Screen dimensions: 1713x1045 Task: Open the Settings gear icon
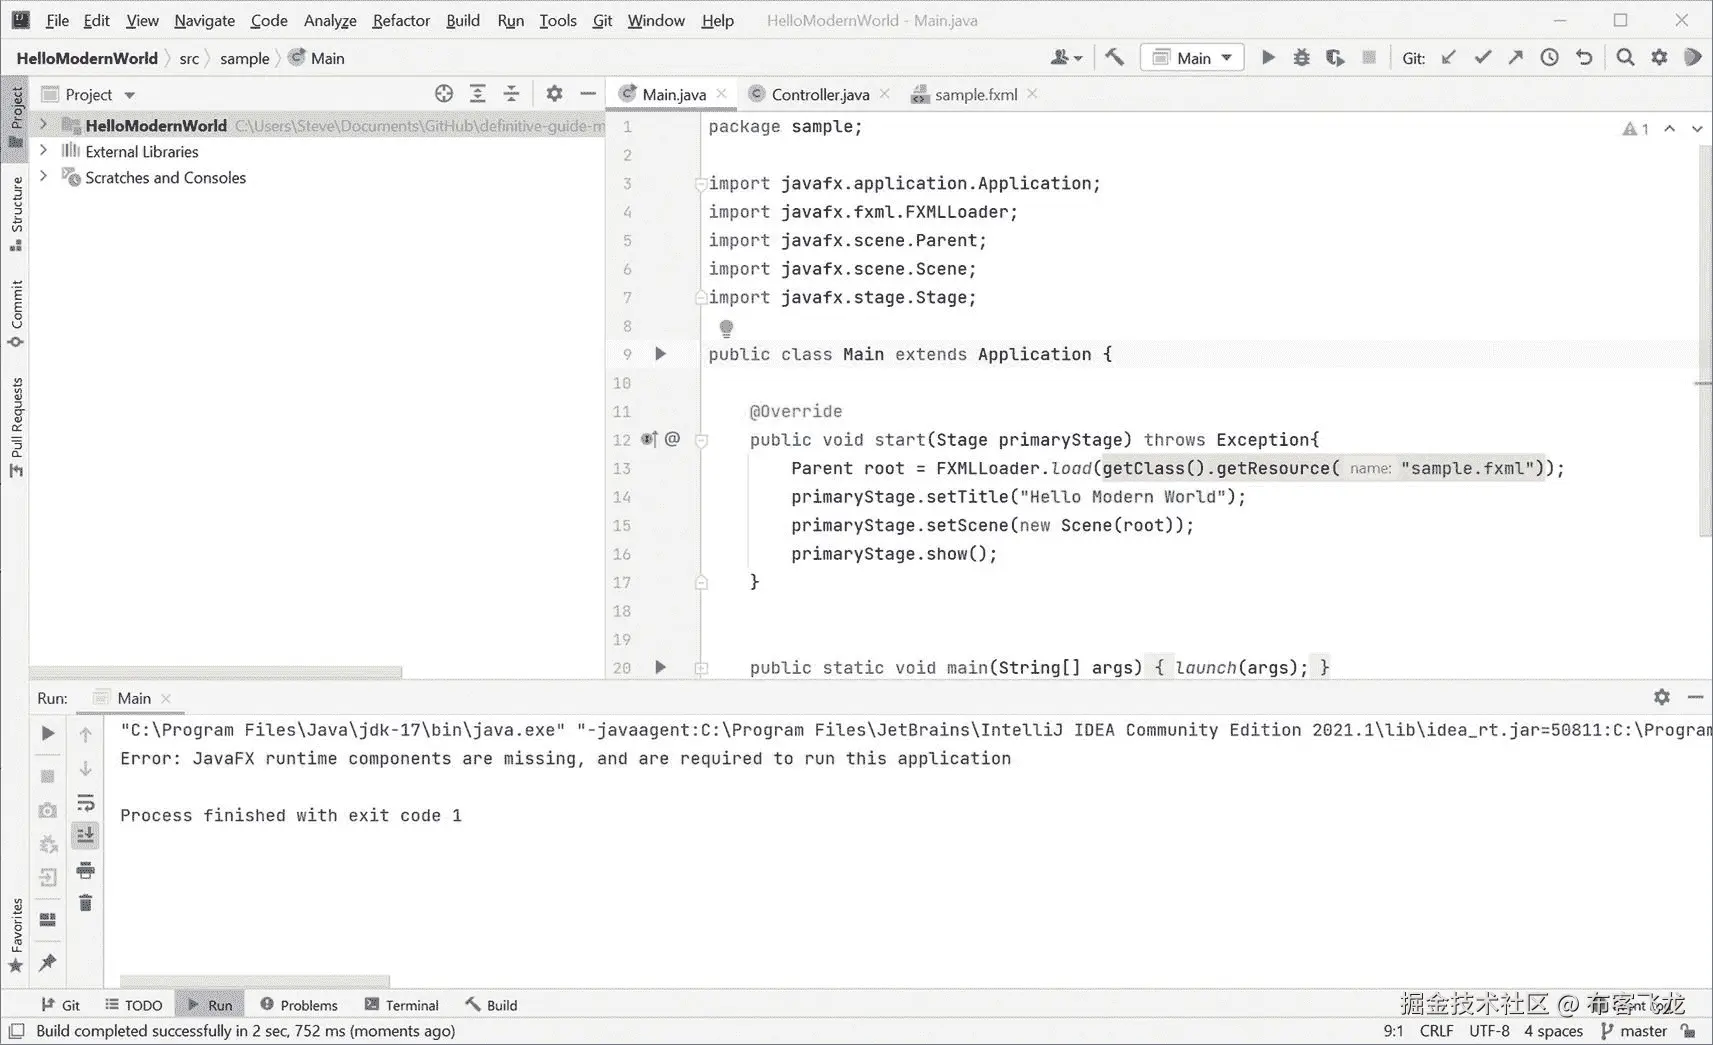(1659, 57)
